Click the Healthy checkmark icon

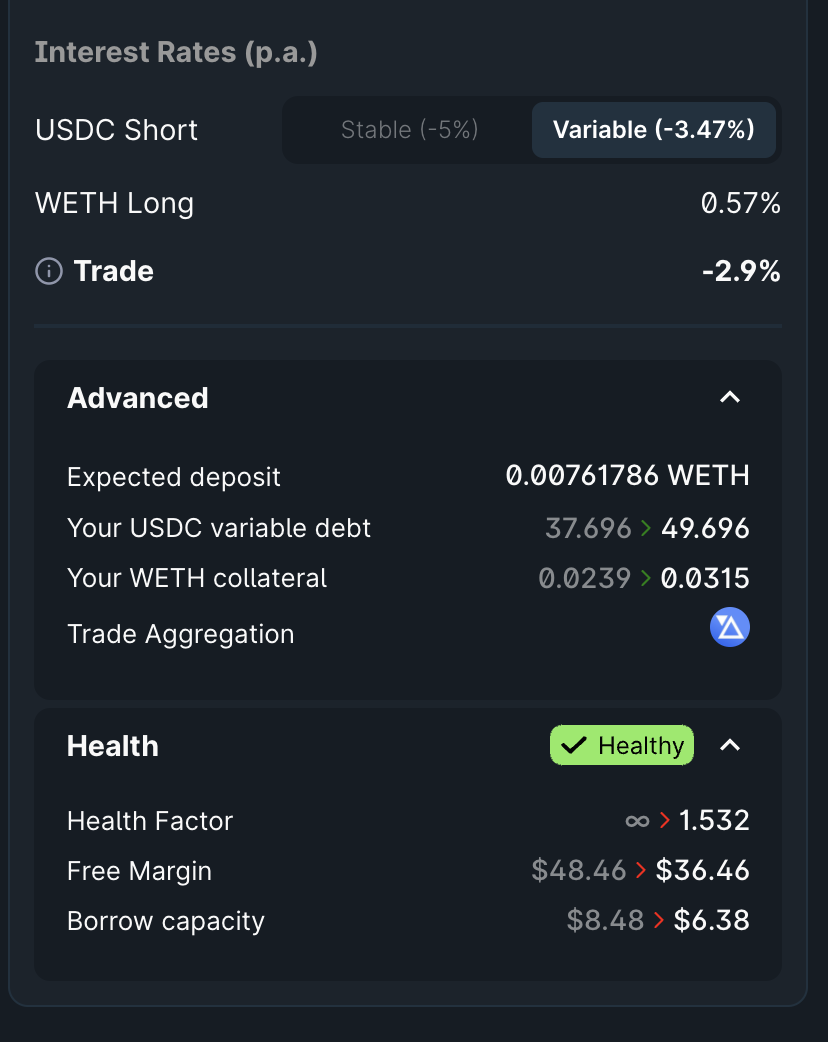[573, 745]
